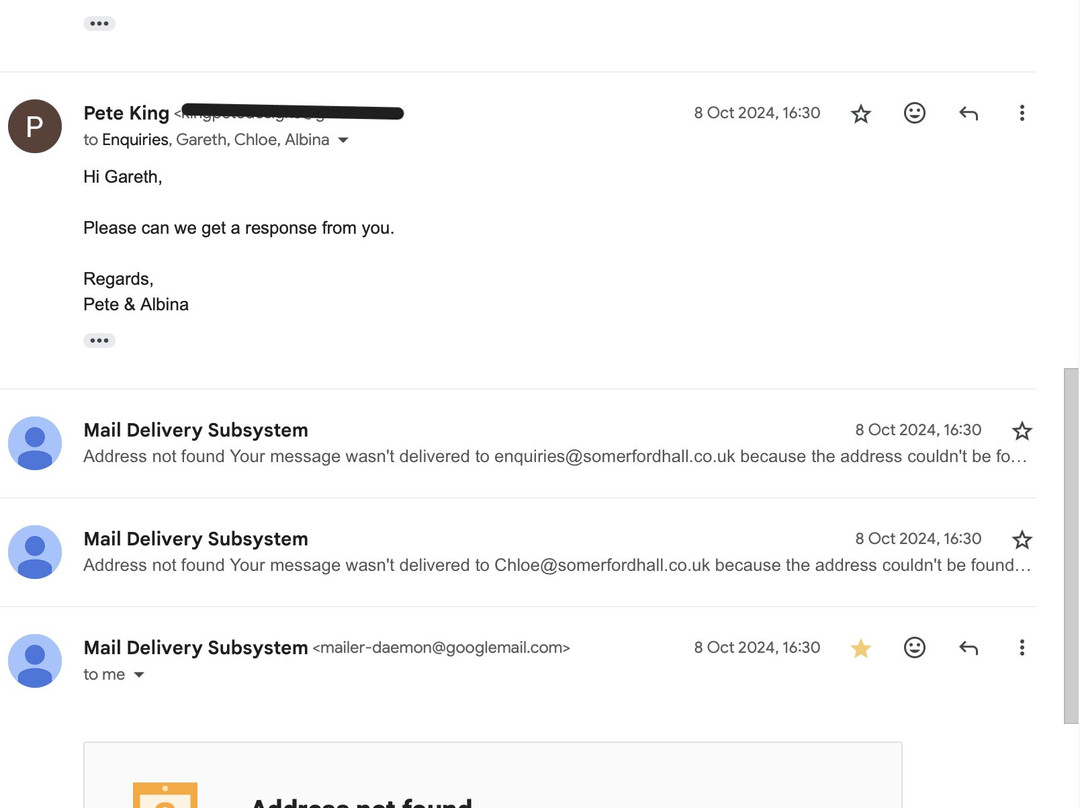Click Pete King's 'P' avatar
Viewport: 1080px width, 808px height.
point(34,126)
